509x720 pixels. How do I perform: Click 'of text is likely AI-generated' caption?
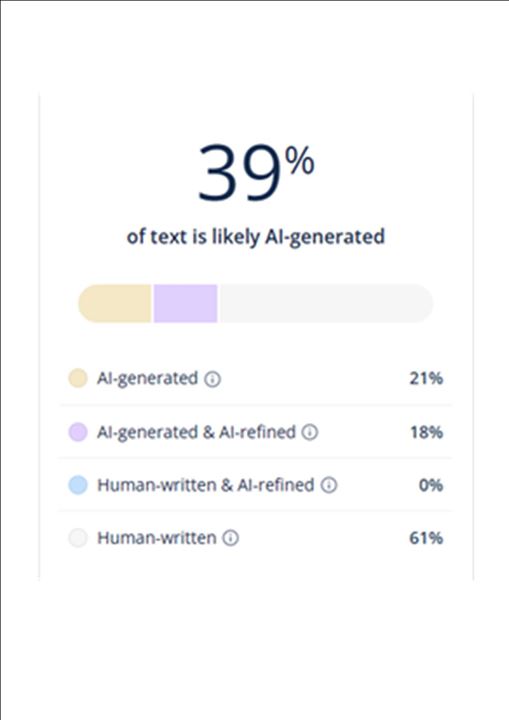(255, 237)
